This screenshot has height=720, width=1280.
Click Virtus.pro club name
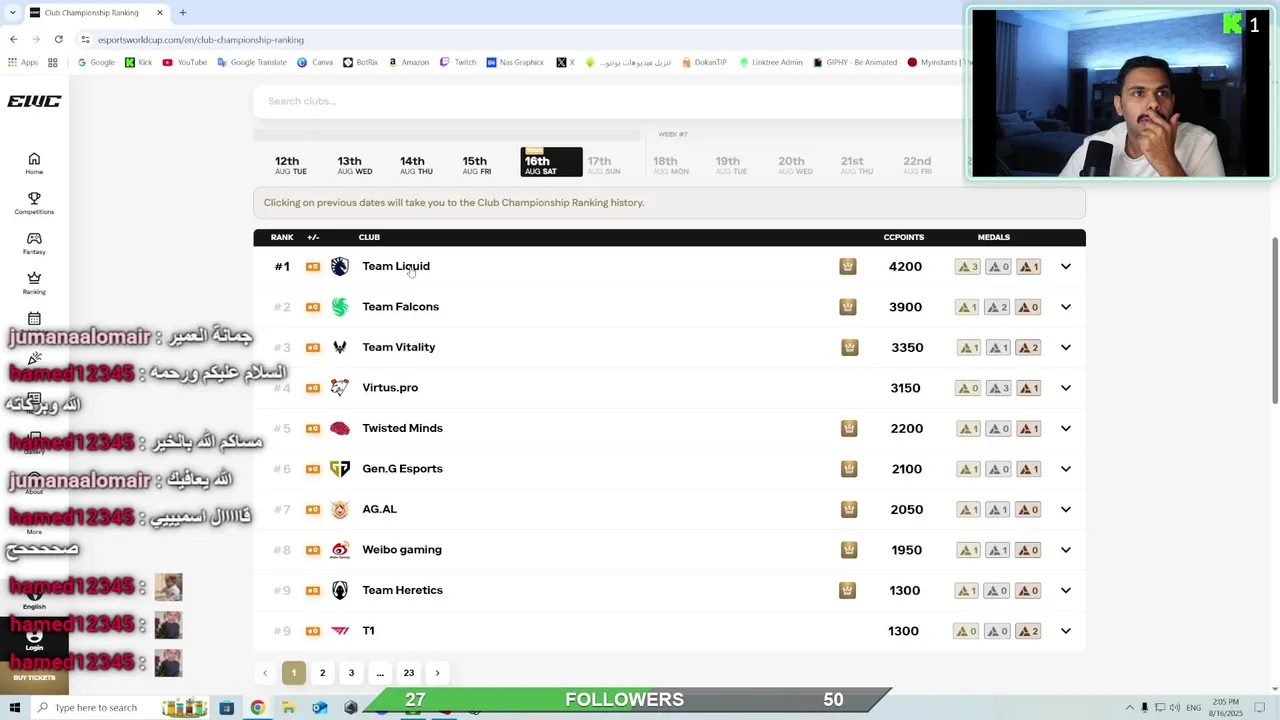[390, 388]
